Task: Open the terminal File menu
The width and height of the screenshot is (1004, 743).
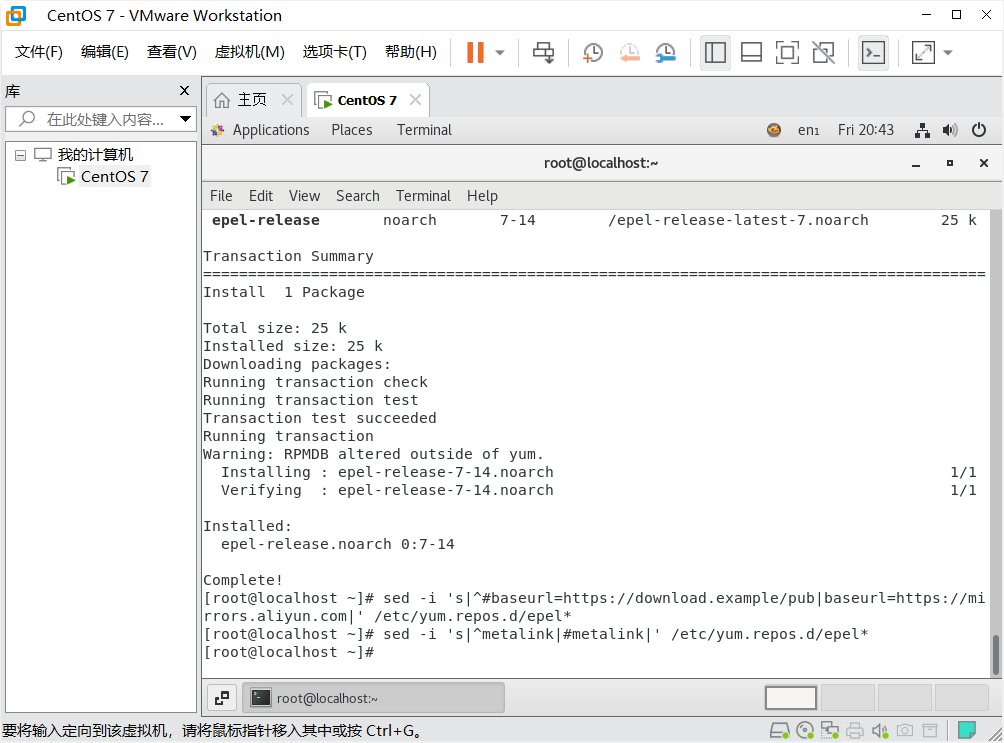Action: (x=221, y=196)
